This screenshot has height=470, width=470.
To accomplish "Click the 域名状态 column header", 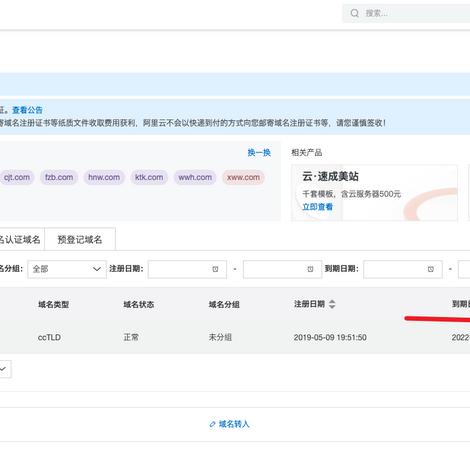I will click(x=139, y=304).
